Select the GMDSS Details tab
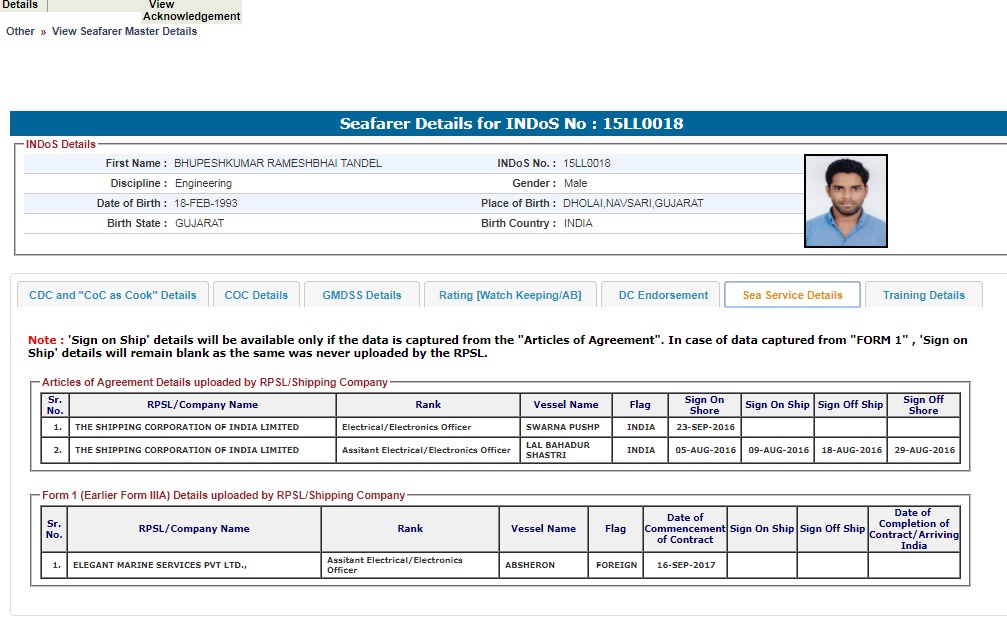Viewport: 1007px width, 619px height. coord(361,295)
